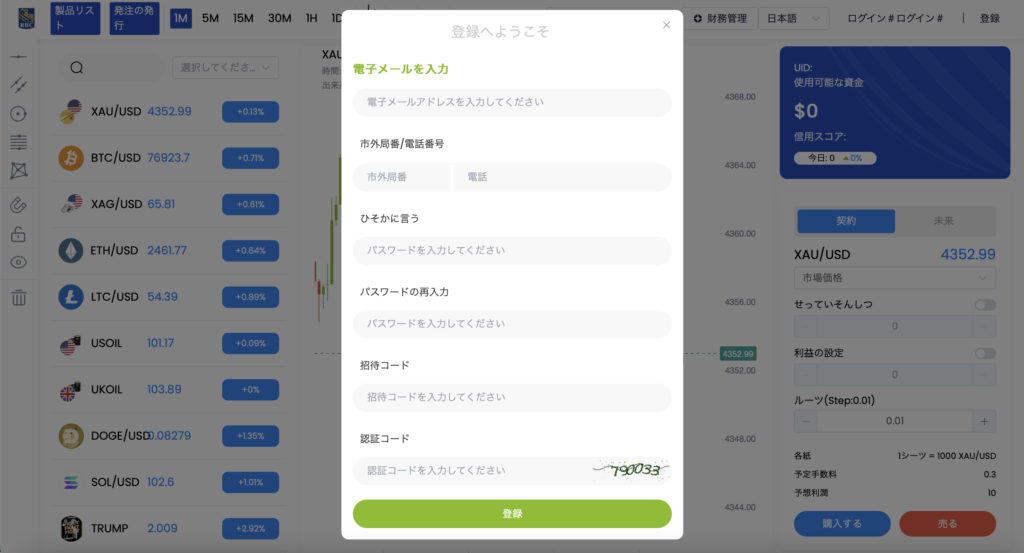Click the ログイン link

point(895,18)
